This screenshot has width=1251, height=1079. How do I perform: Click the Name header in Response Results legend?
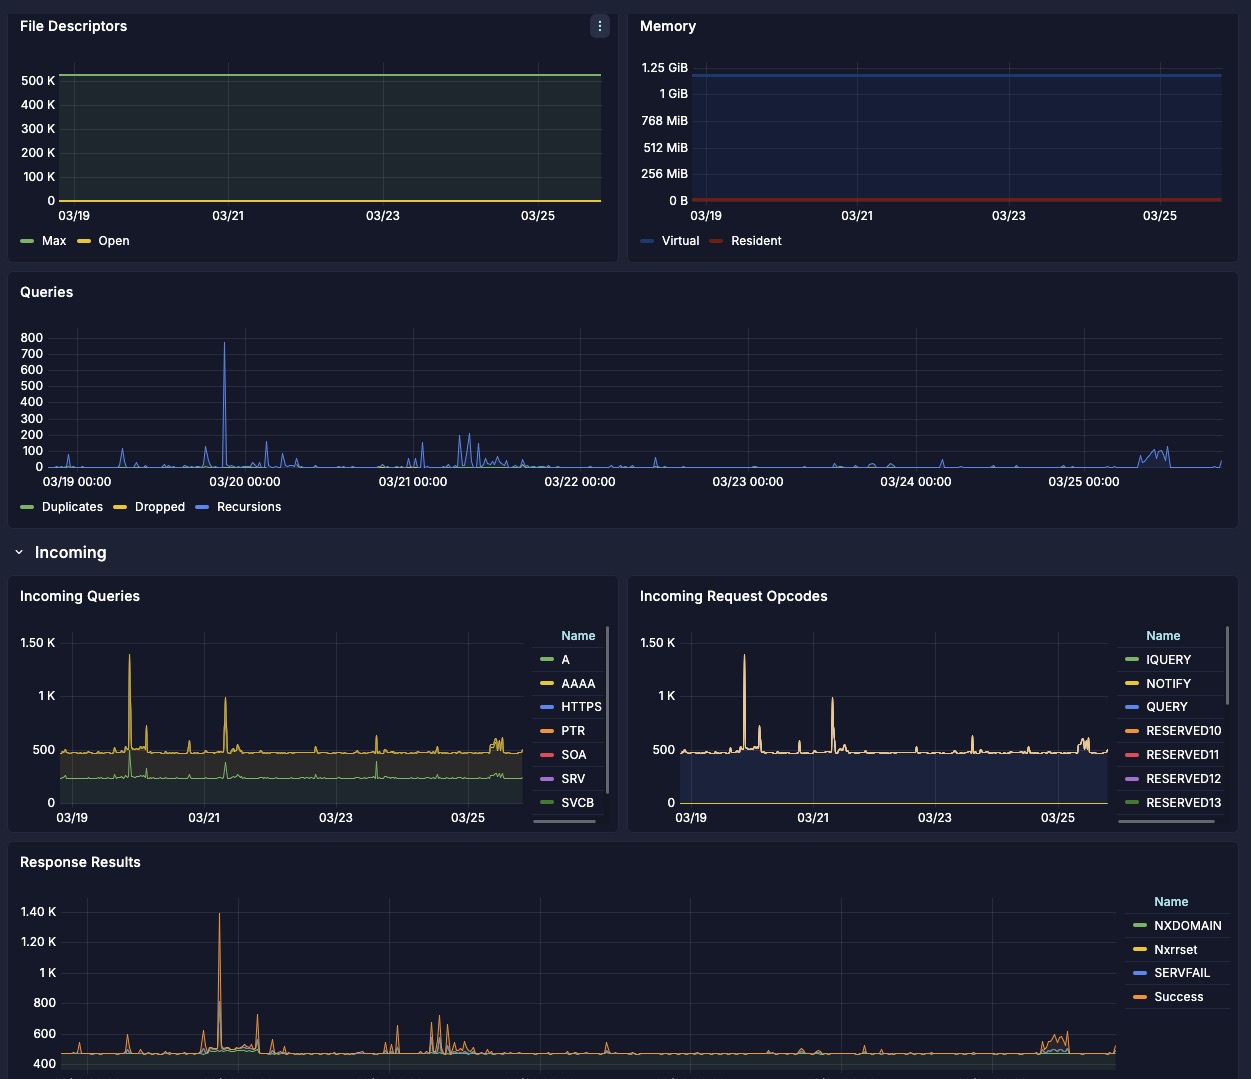point(1171,902)
